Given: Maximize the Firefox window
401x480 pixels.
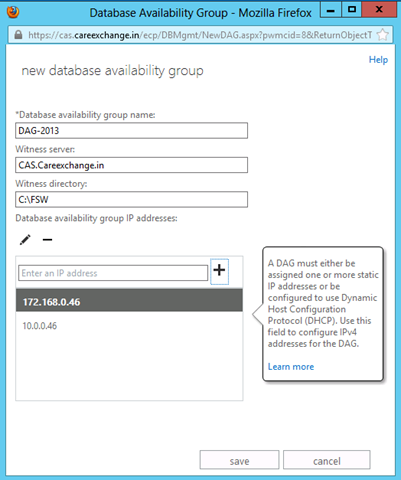Looking at the screenshot, I should coord(351,10).
